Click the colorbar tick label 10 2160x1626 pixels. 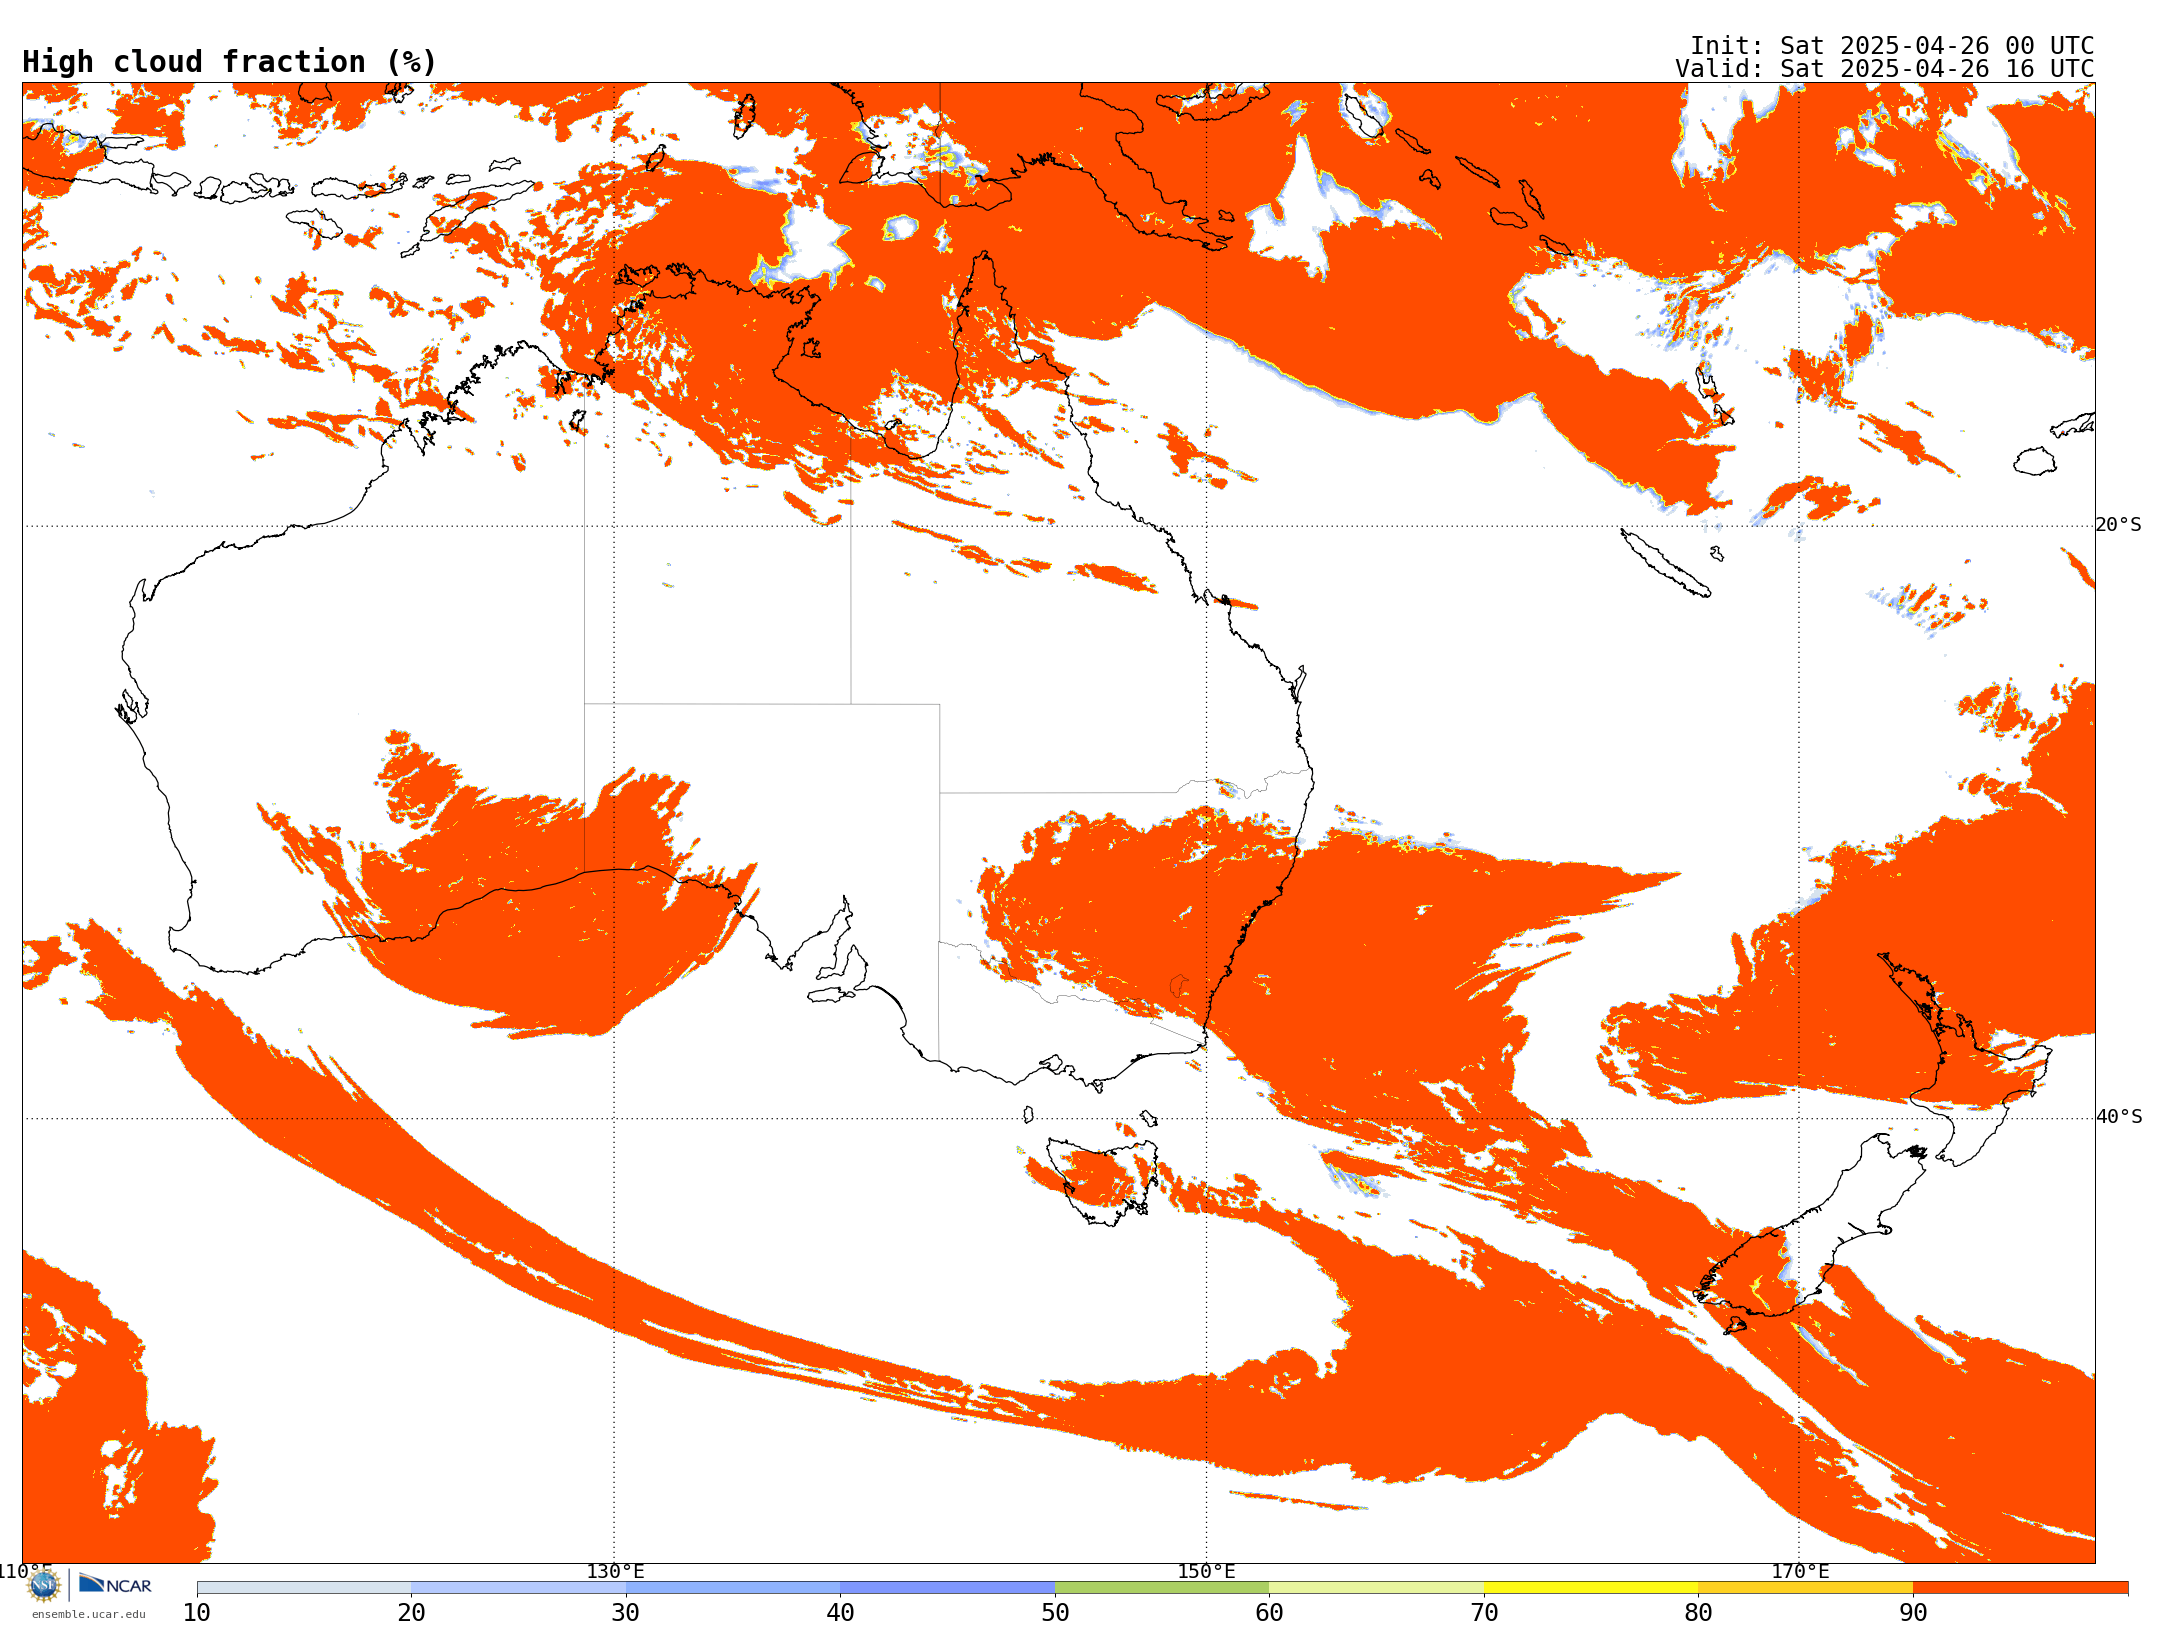tap(197, 1613)
